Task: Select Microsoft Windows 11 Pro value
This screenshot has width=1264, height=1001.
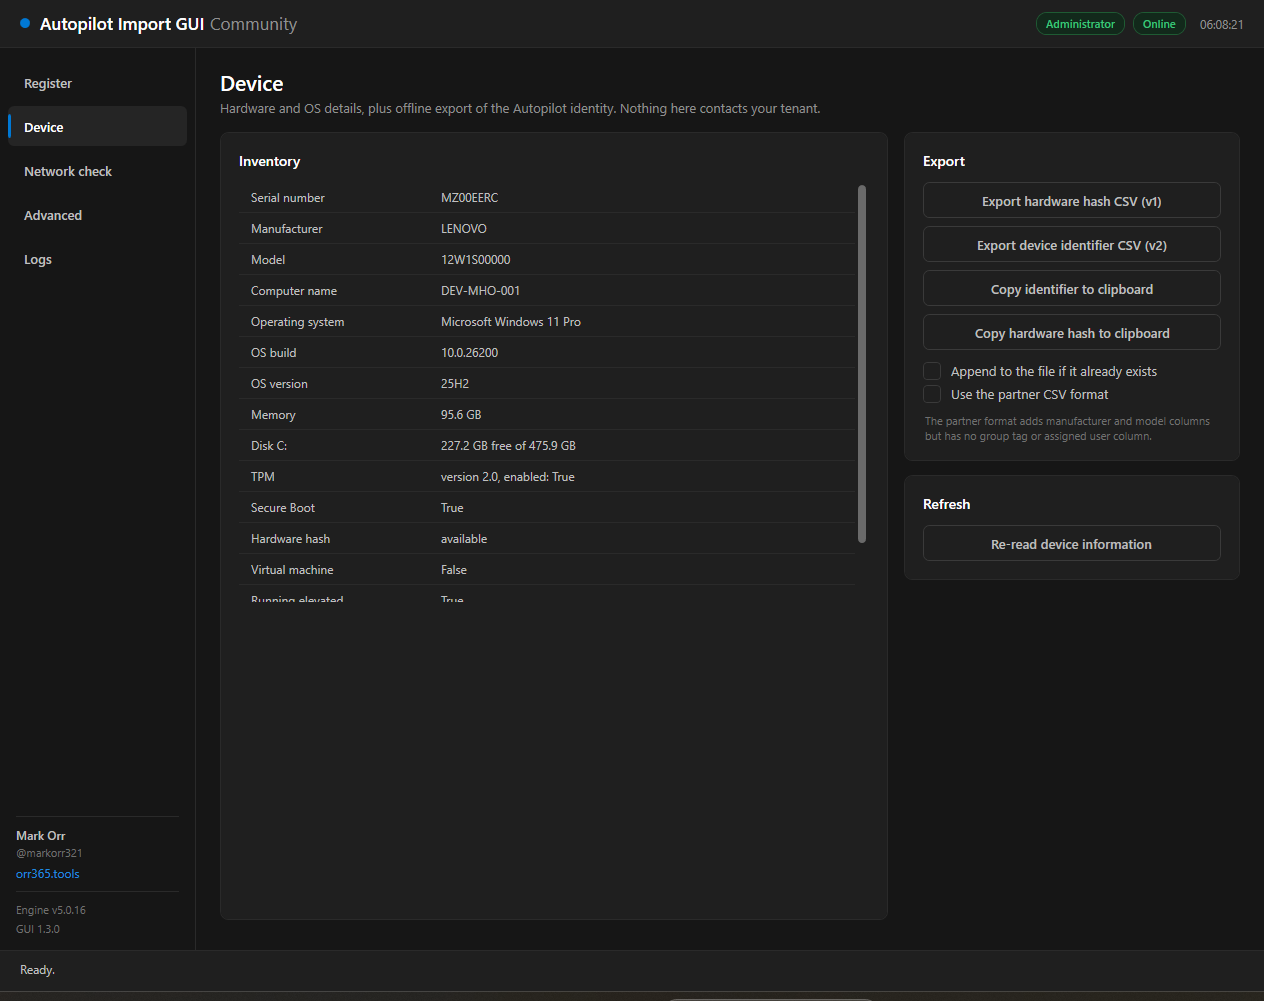Action: (x=511, y=322)
